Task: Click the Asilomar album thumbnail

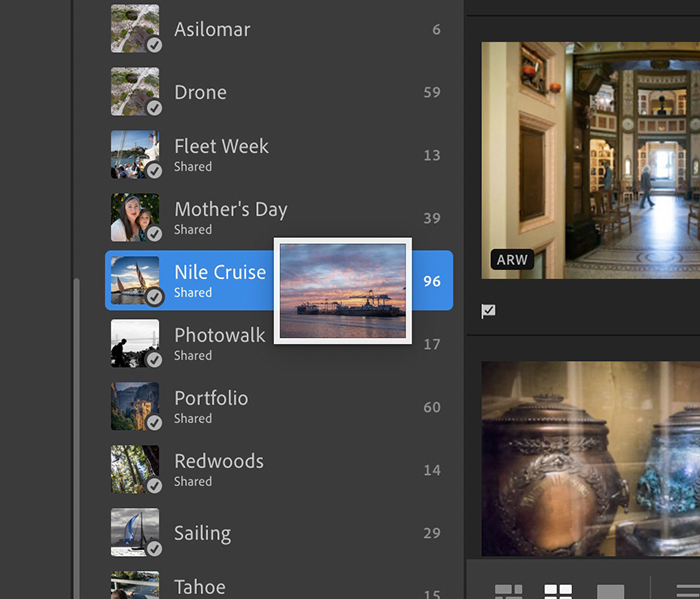Action: tap(135, 29)
